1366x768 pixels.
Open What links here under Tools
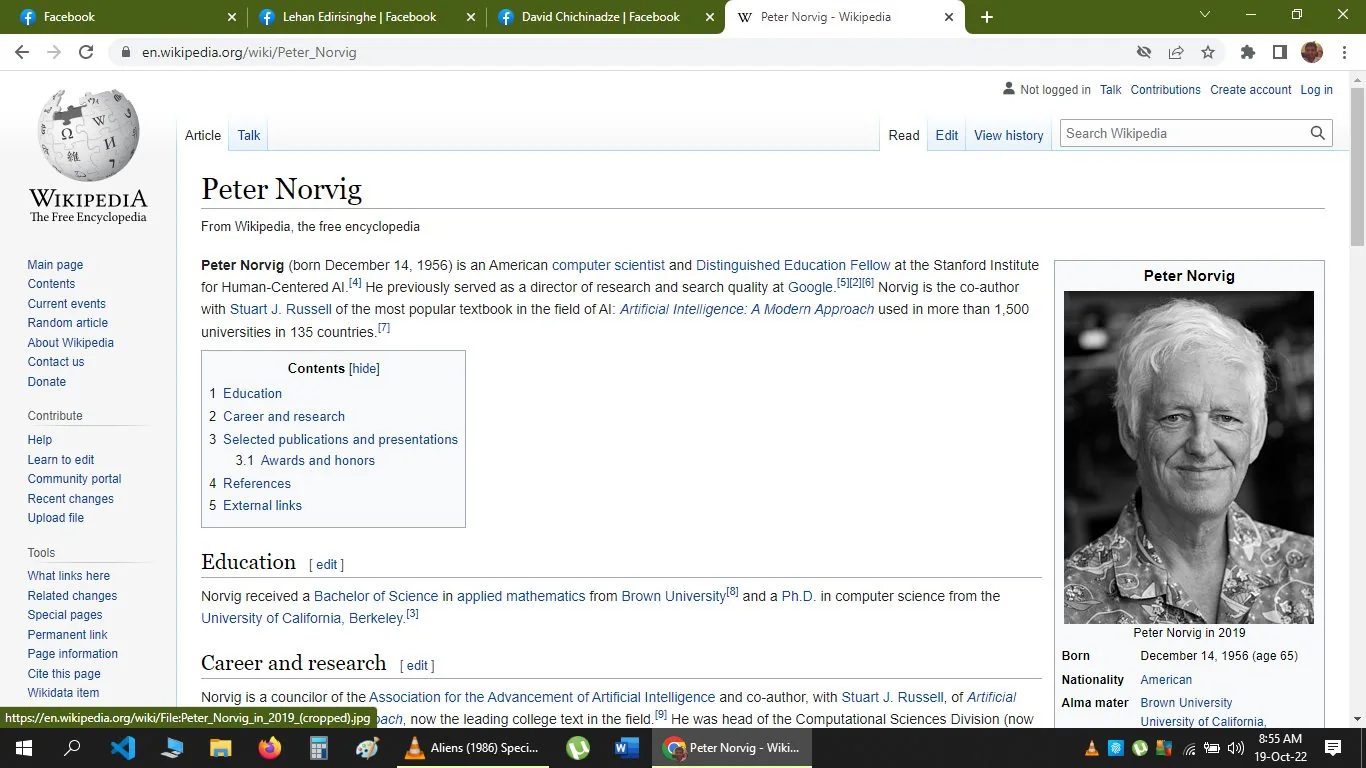(69, 576)
